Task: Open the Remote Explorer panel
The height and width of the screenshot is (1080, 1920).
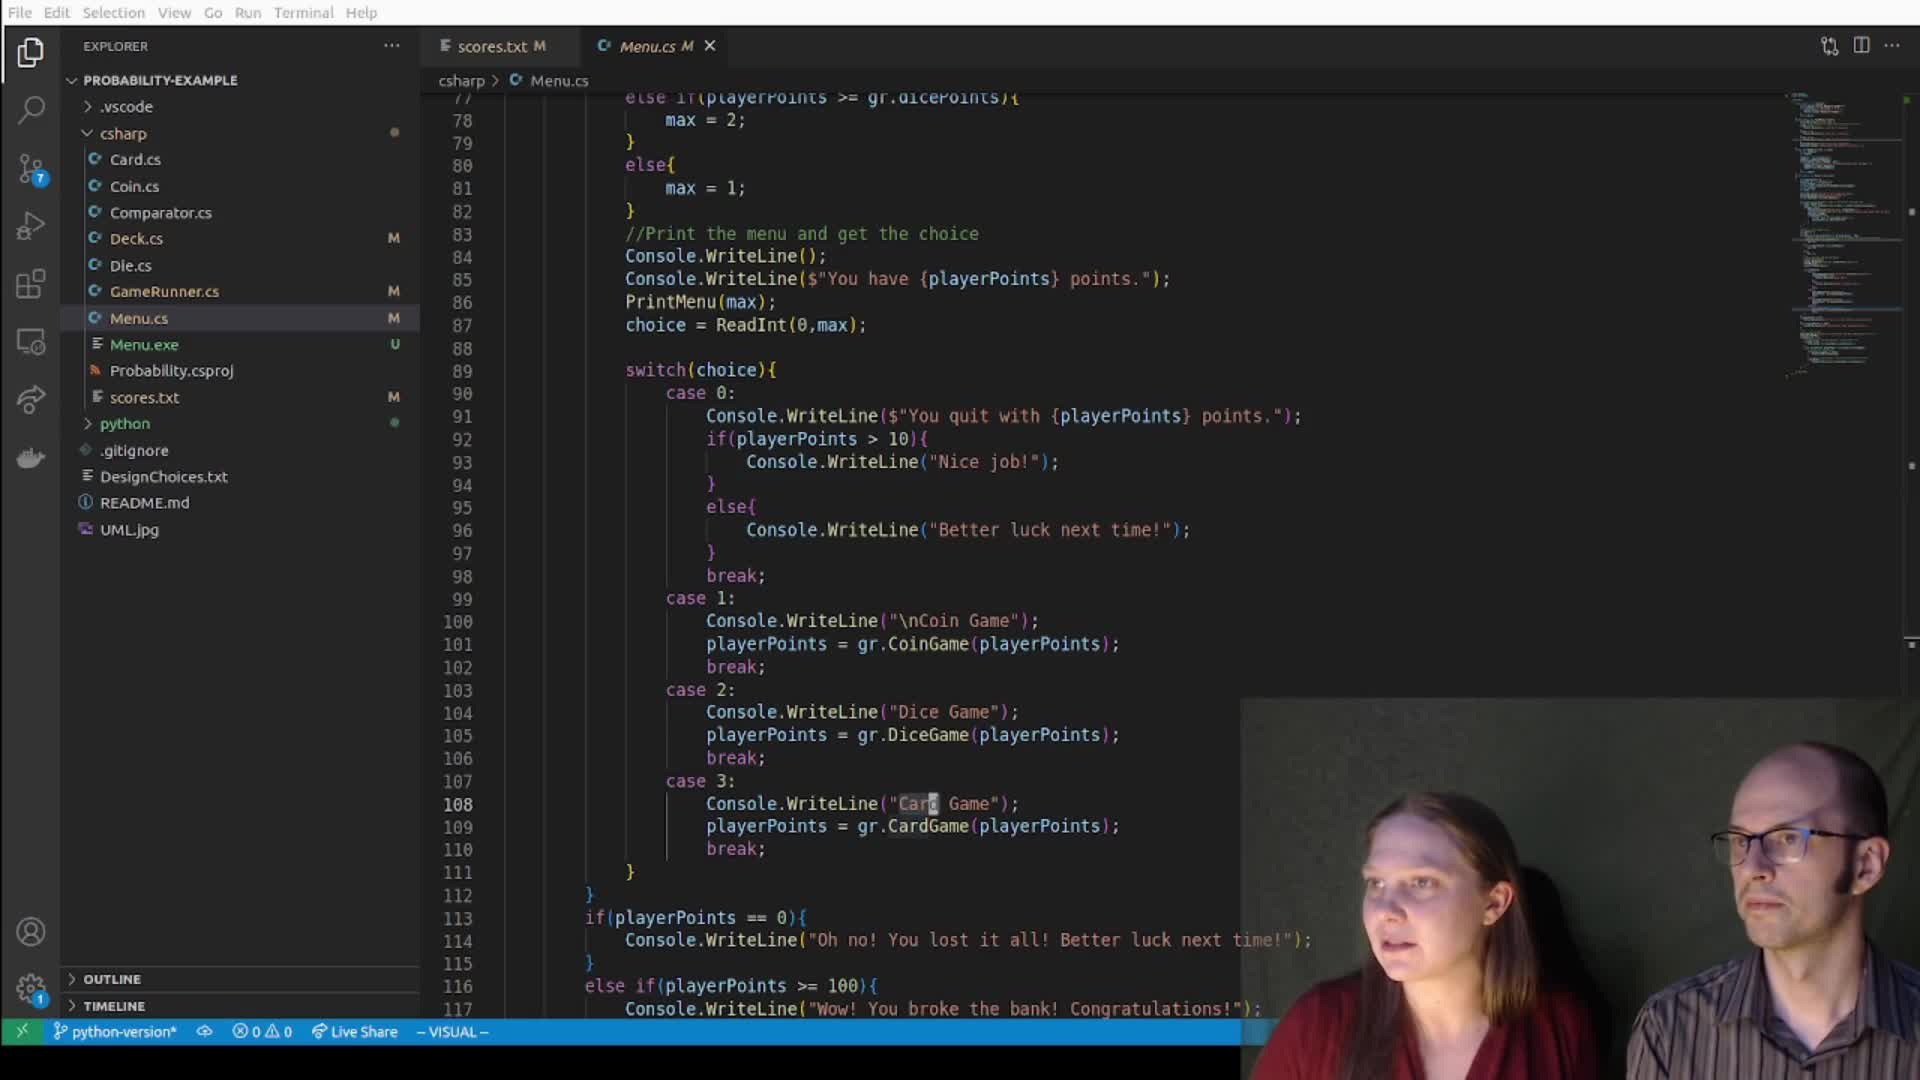Action: 31,342
